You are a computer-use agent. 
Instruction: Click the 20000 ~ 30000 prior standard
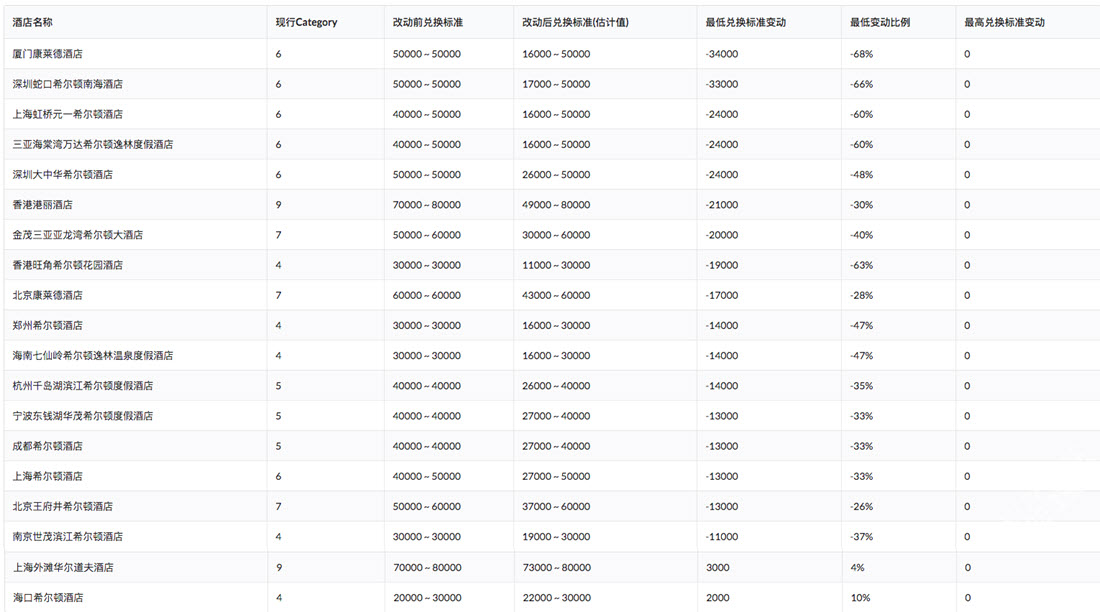click(x=427, y=597)
